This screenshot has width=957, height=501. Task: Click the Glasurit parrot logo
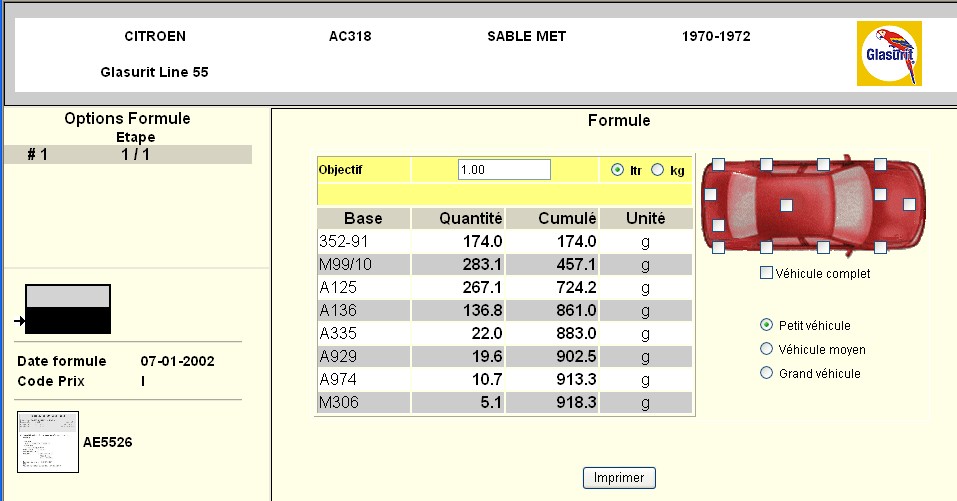point(889,54)
